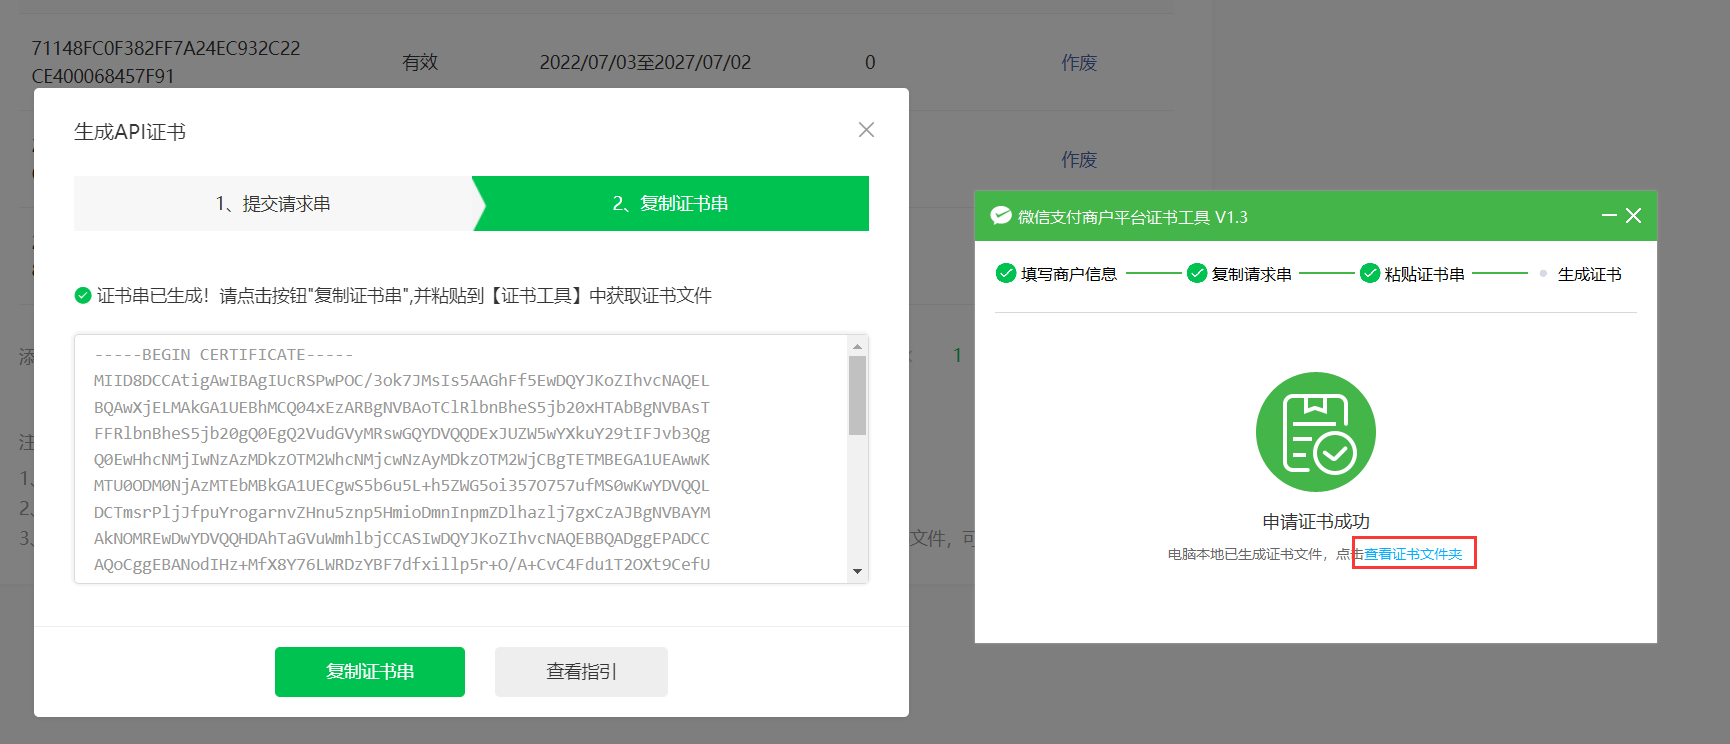1730x744 pixels.
Task: Minimize the 微信支付商户平台证书工具 window
Action: pyautogui.click(x=1609, y=216)
